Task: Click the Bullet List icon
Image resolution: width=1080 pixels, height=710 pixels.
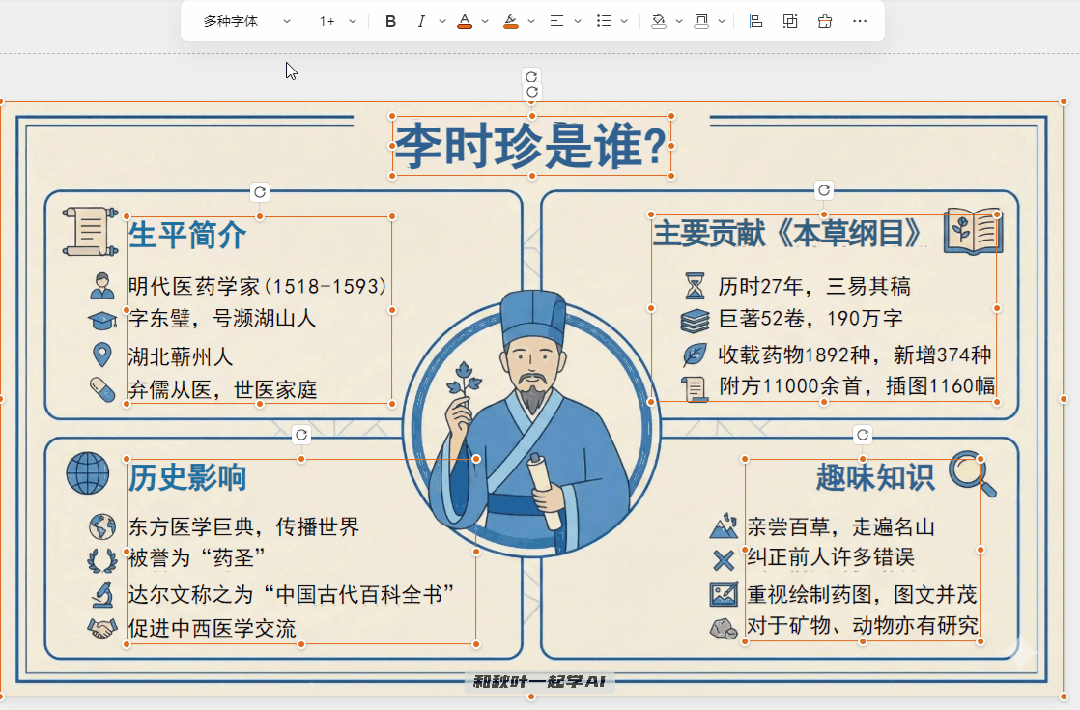Action: 606,20
